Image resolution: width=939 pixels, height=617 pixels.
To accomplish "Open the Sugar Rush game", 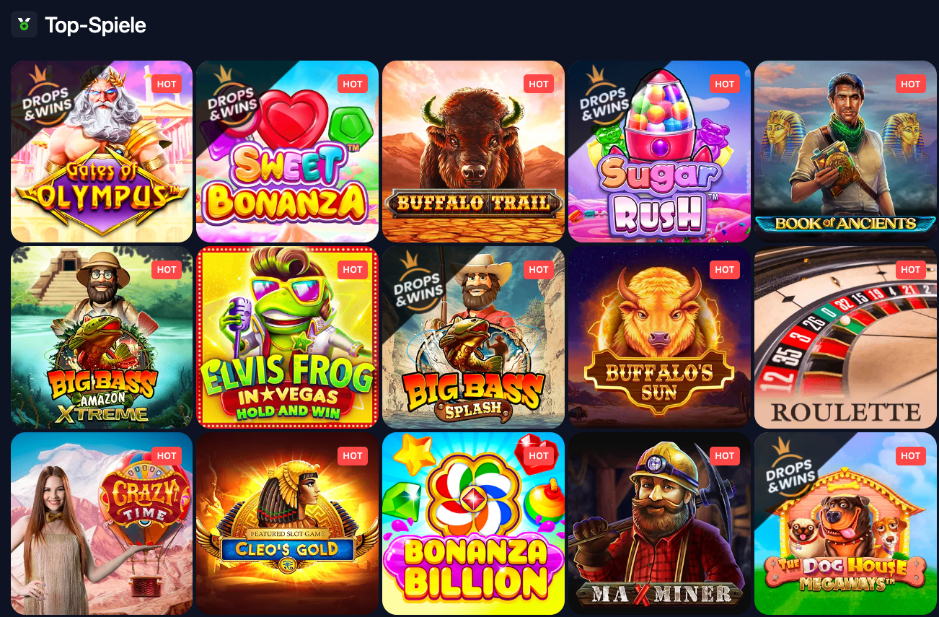I will [659, 151].
